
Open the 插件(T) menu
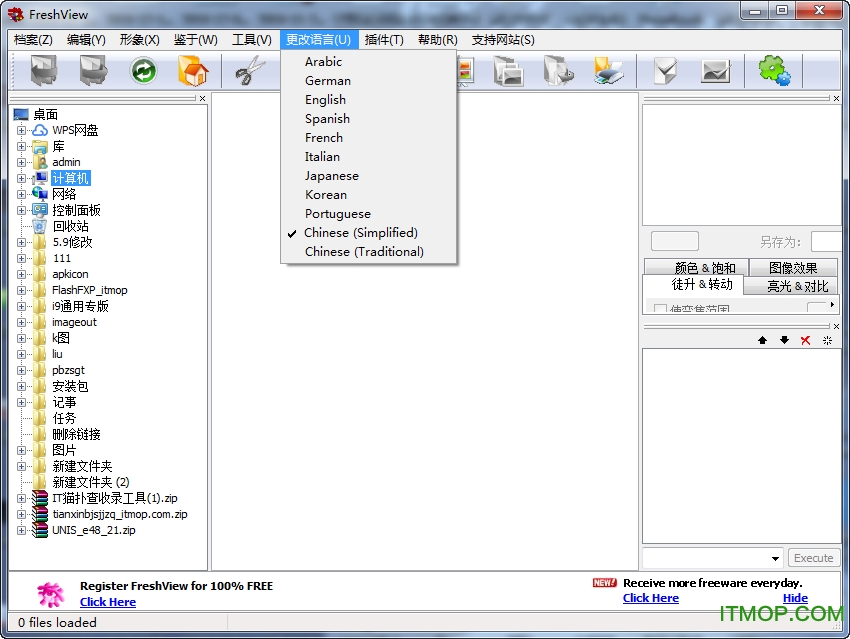384,40
